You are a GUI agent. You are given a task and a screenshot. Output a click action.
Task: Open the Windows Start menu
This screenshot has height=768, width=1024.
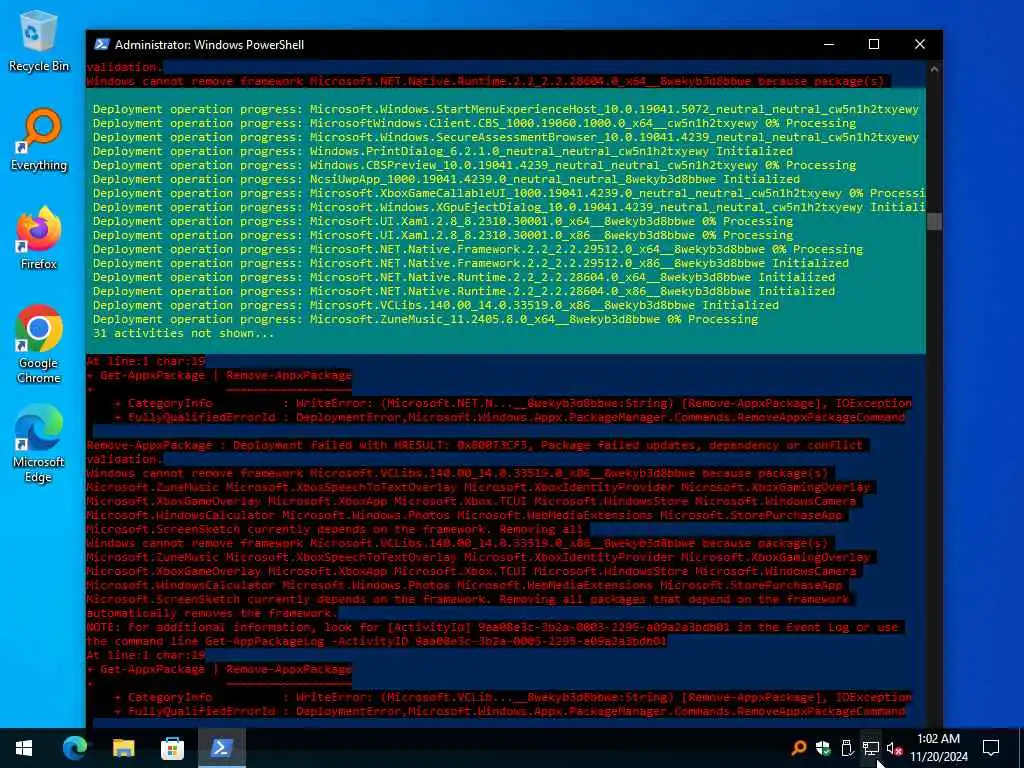click(24, 748)
